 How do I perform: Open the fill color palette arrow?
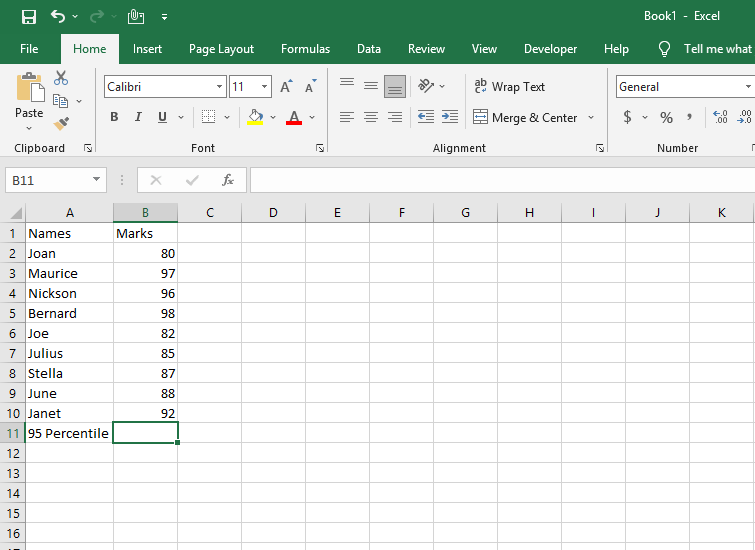(273, 117)
